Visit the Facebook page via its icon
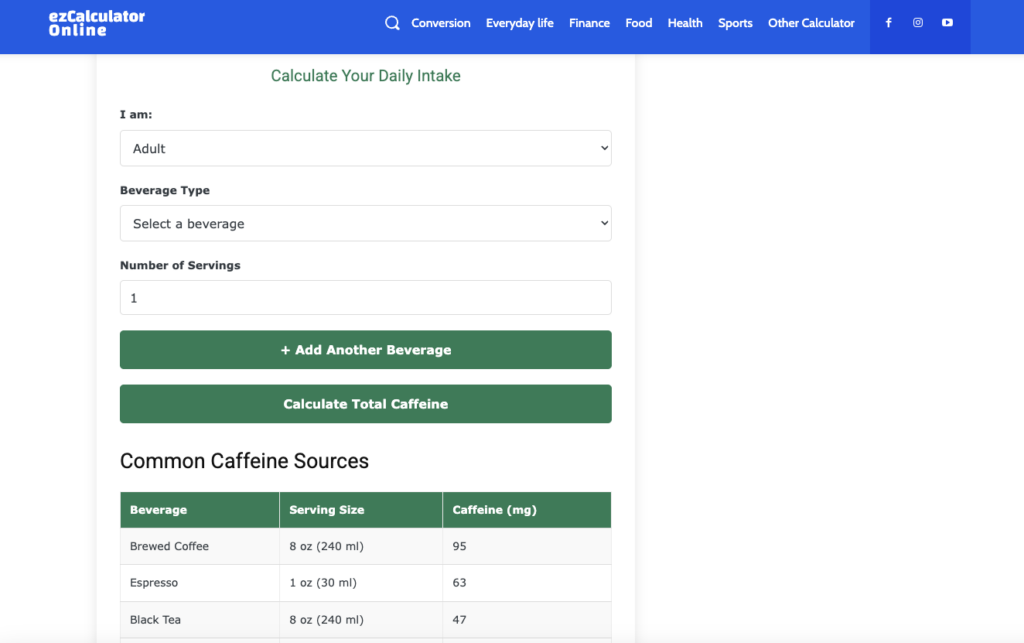Image resolution: width=1024 pixels, height=643 pixels. point(888,22)
